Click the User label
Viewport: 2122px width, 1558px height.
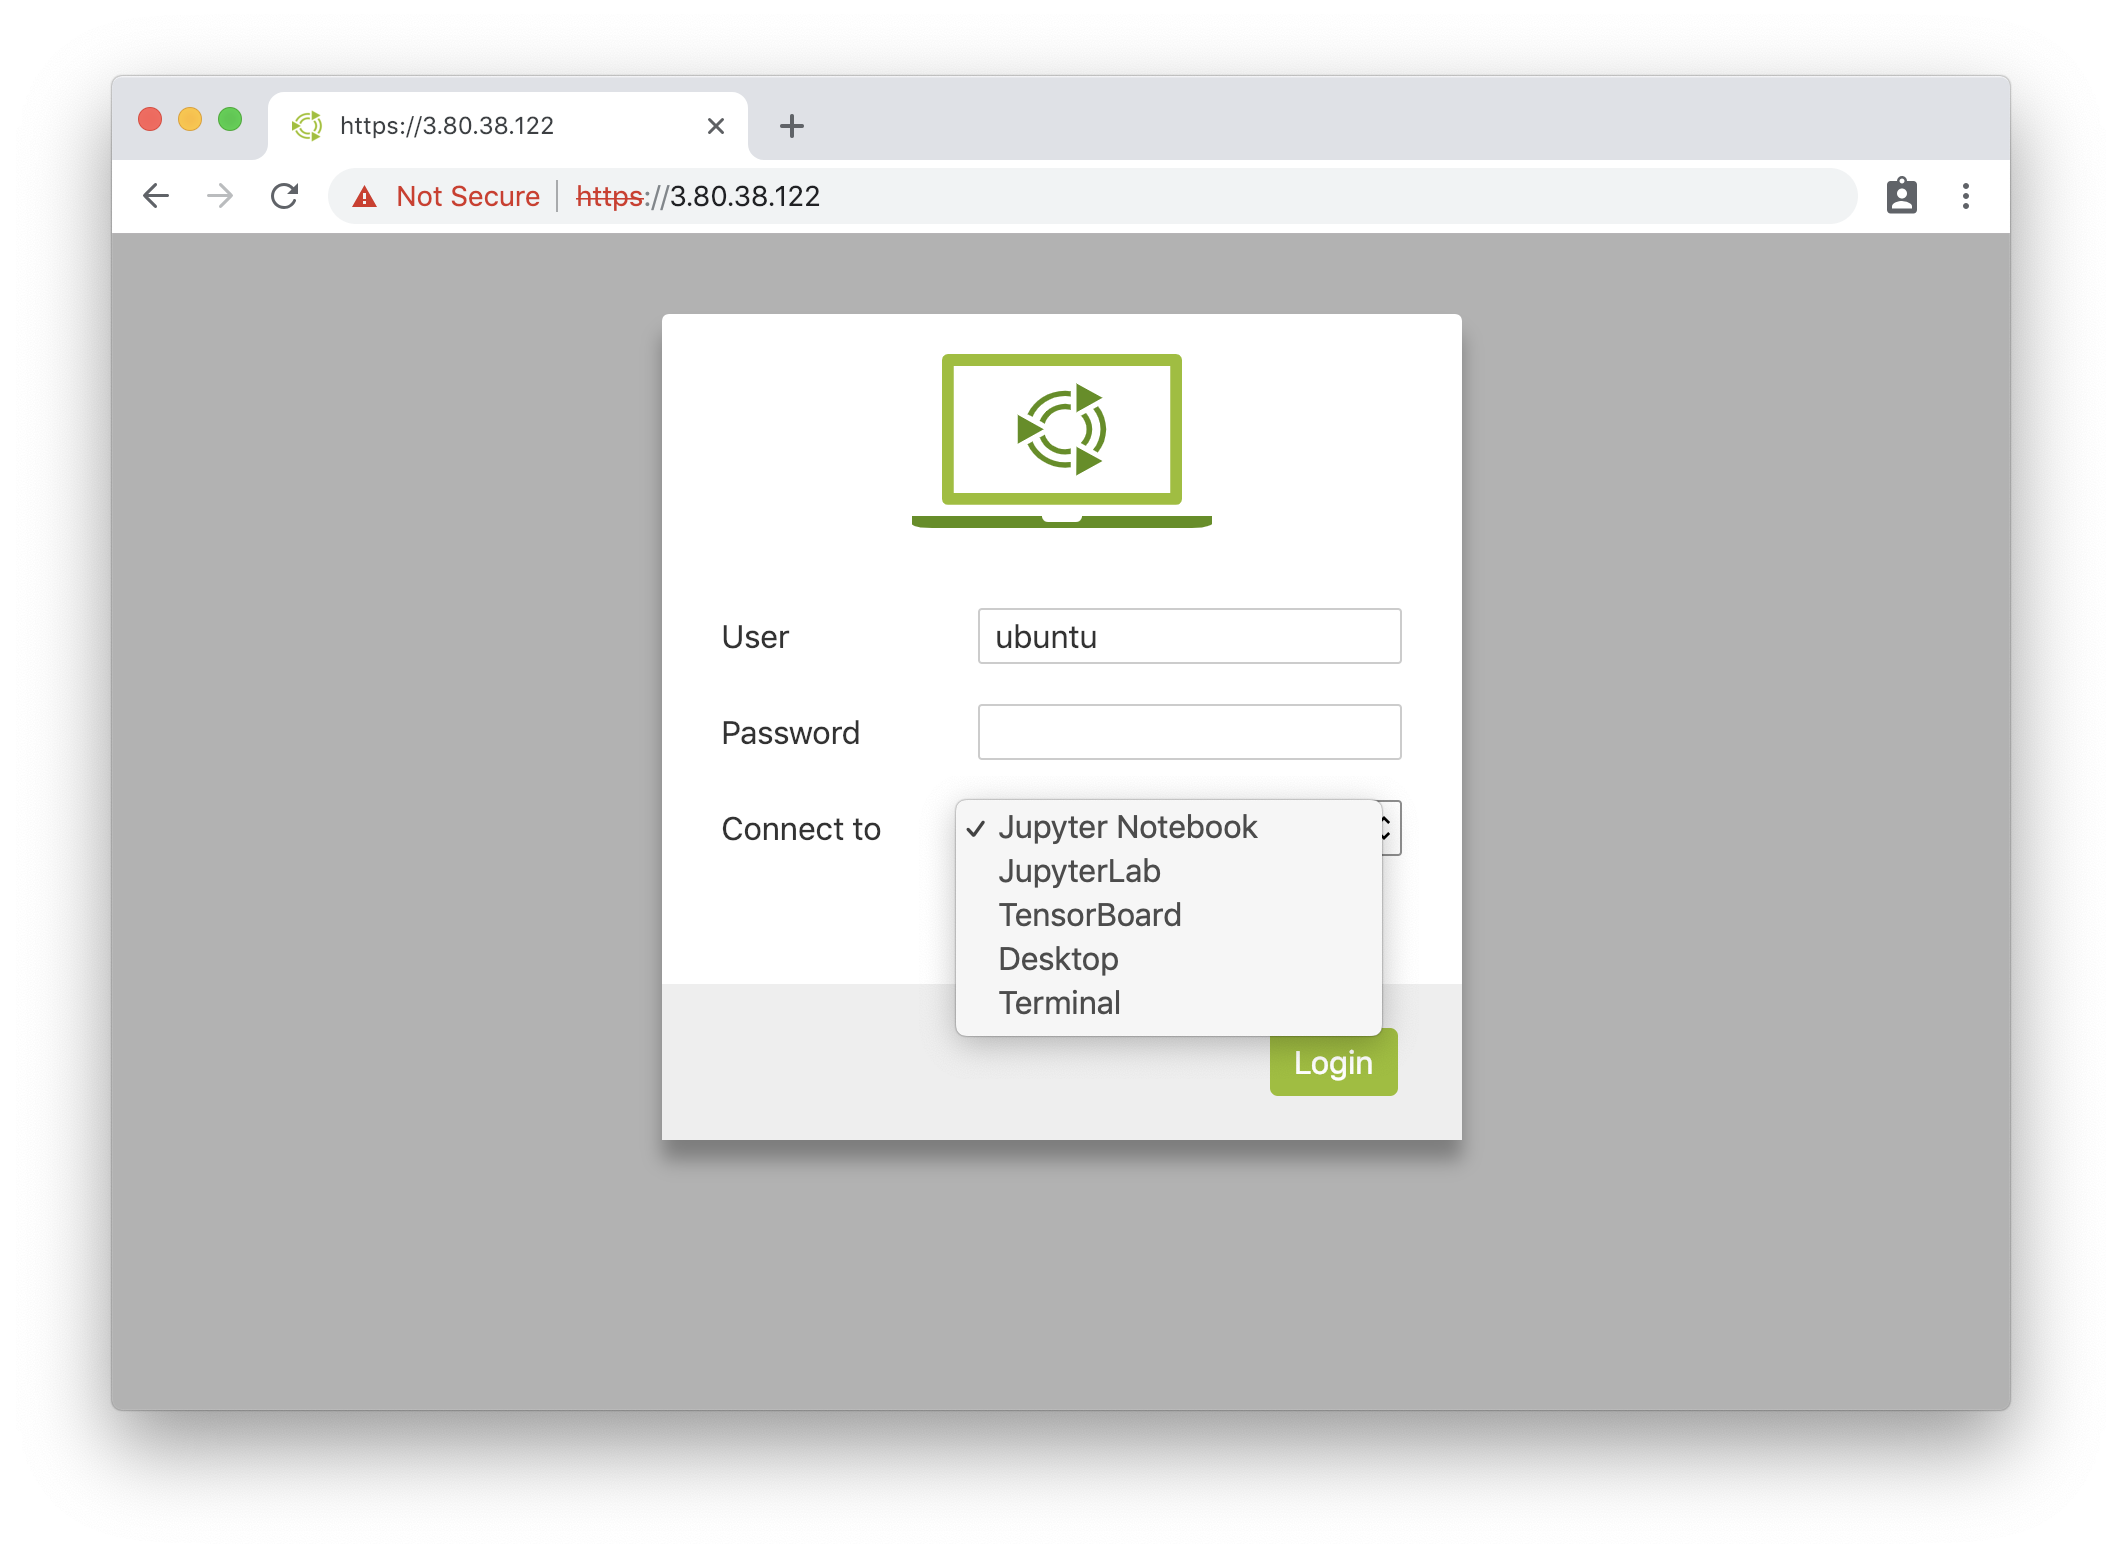[755, 637]
